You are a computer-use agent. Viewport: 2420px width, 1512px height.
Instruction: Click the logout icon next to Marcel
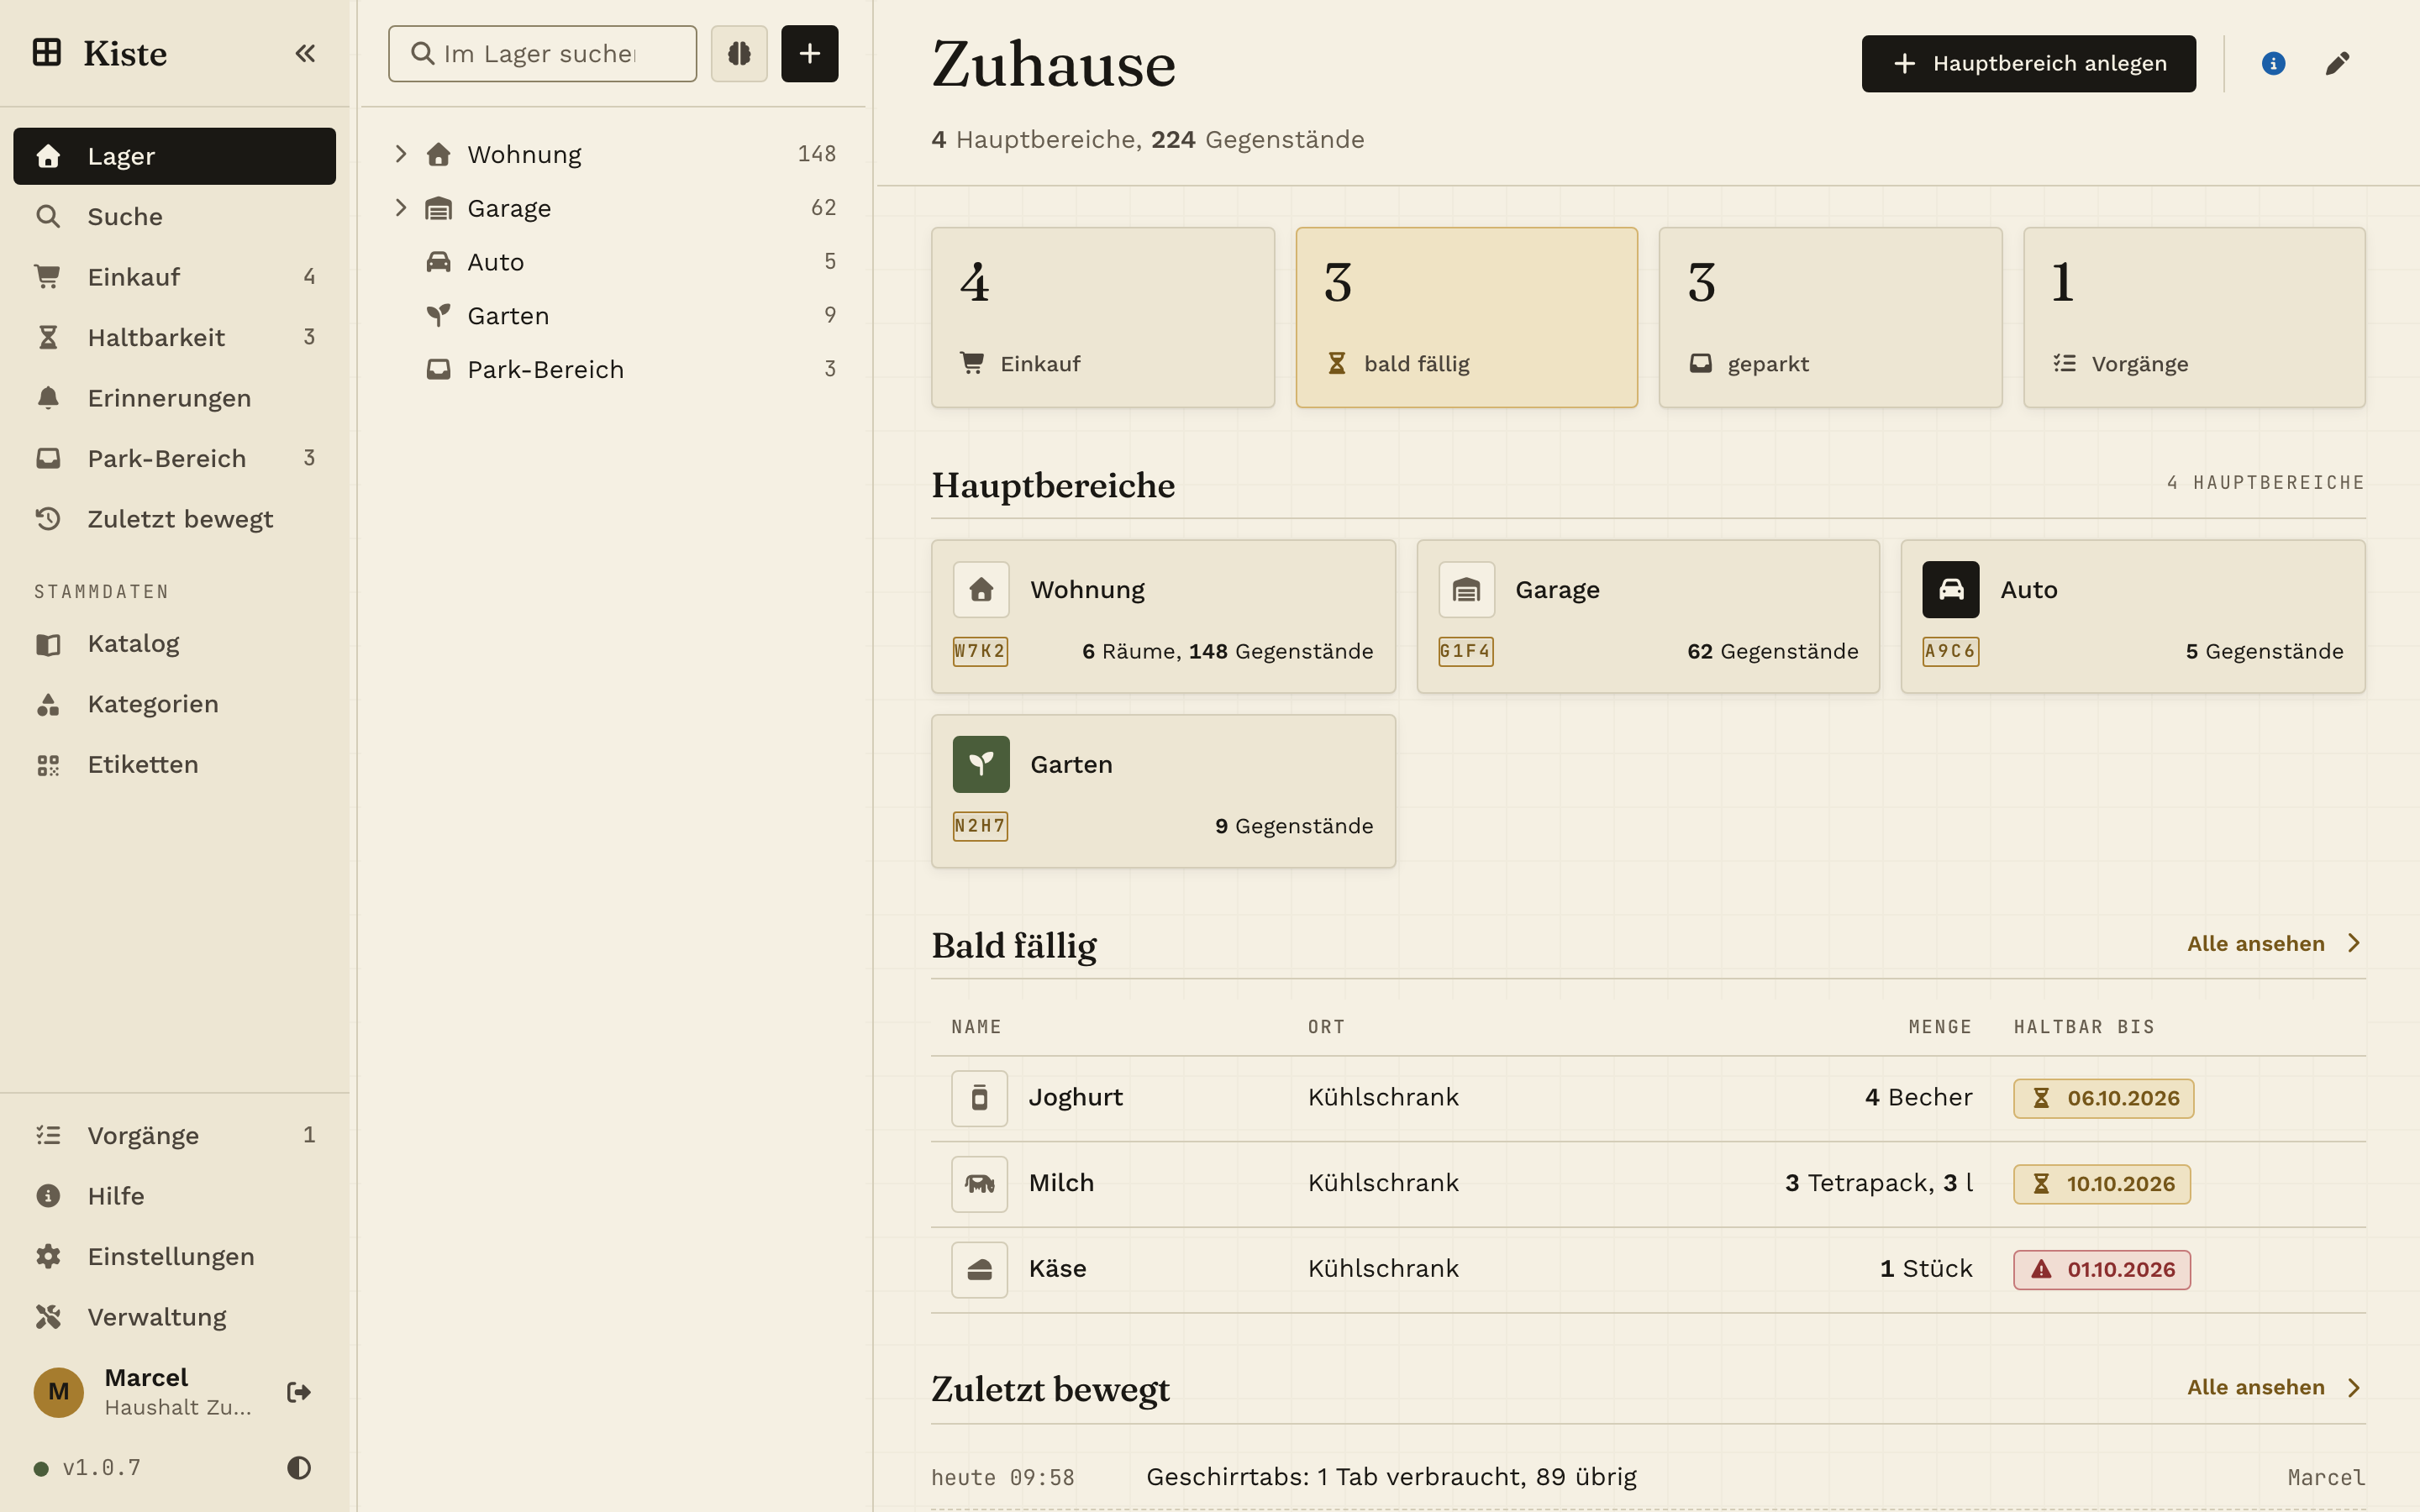(x=298, y=1392)
